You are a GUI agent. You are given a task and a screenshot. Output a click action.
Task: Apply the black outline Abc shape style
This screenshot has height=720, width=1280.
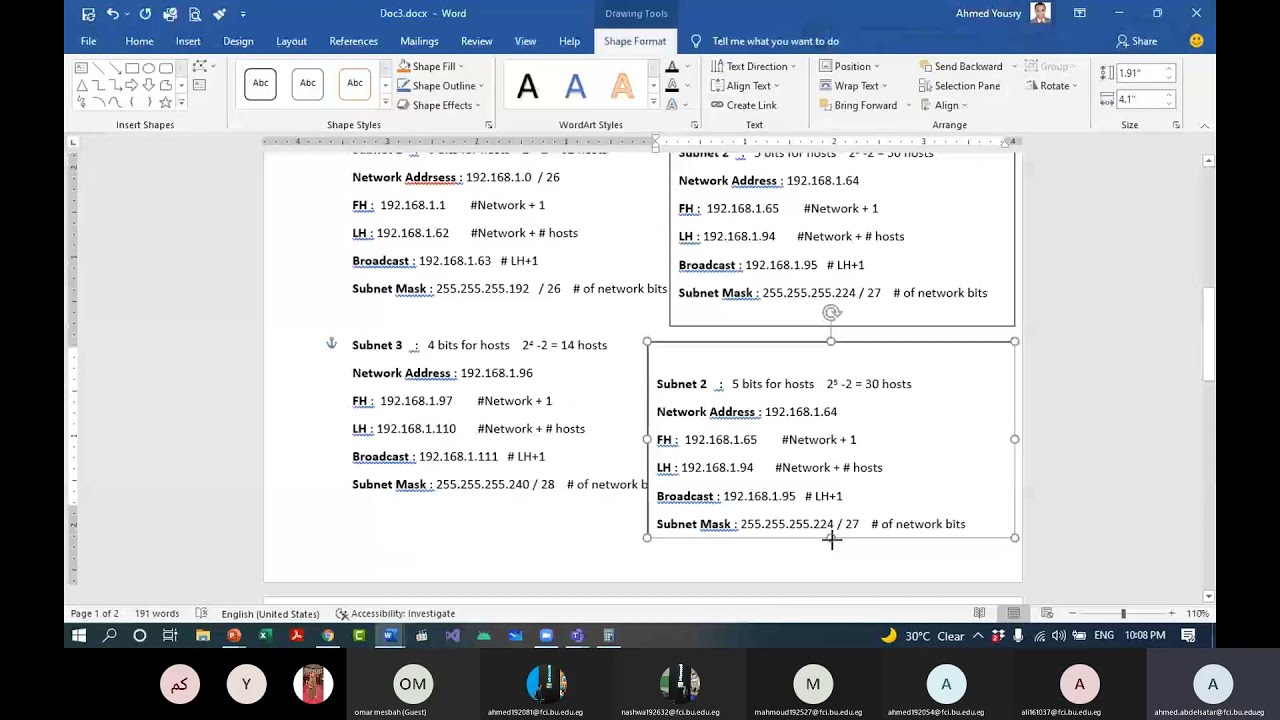point(260,84)
